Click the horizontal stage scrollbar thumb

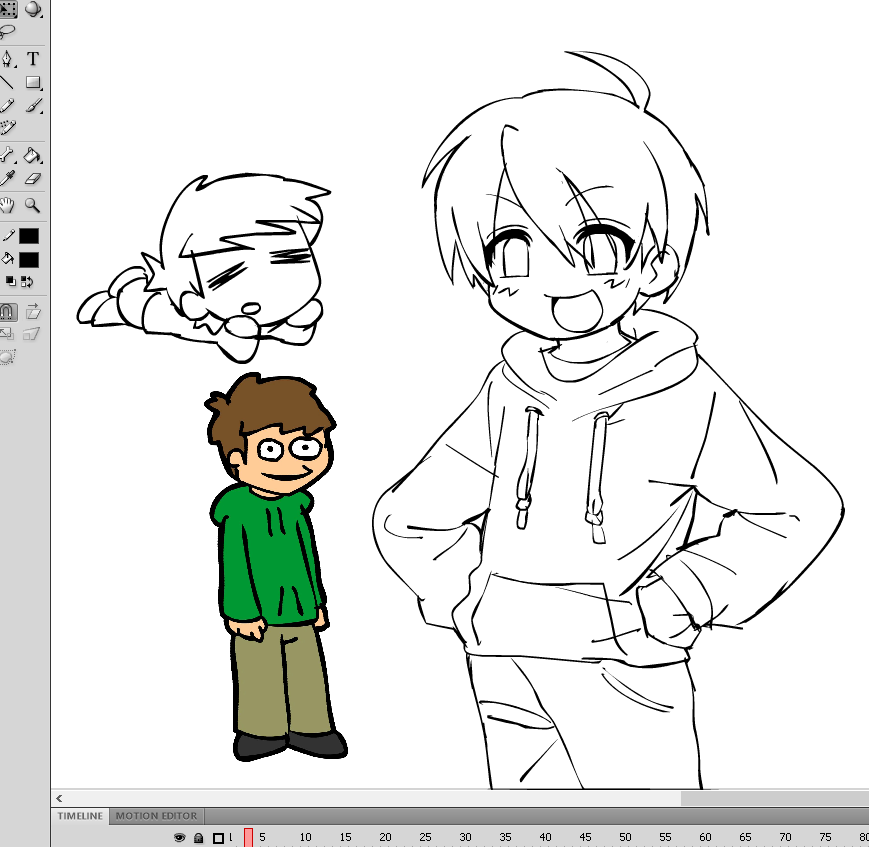tap(775, 798)
